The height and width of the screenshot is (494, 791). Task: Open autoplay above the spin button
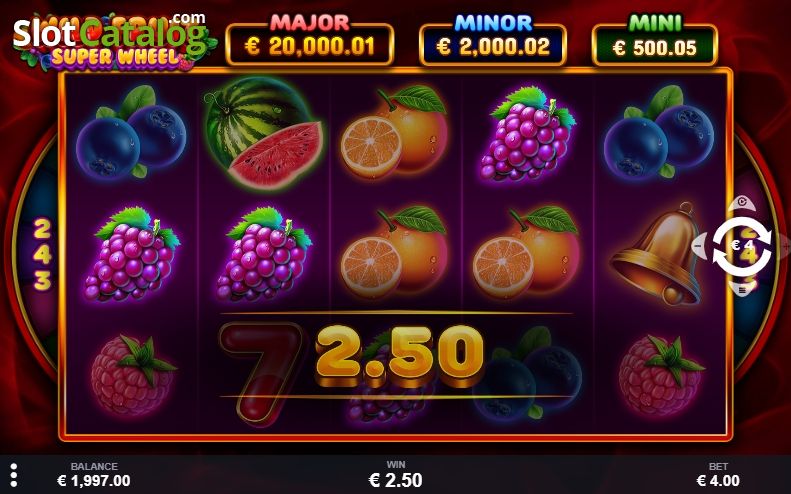click(742, 203)
